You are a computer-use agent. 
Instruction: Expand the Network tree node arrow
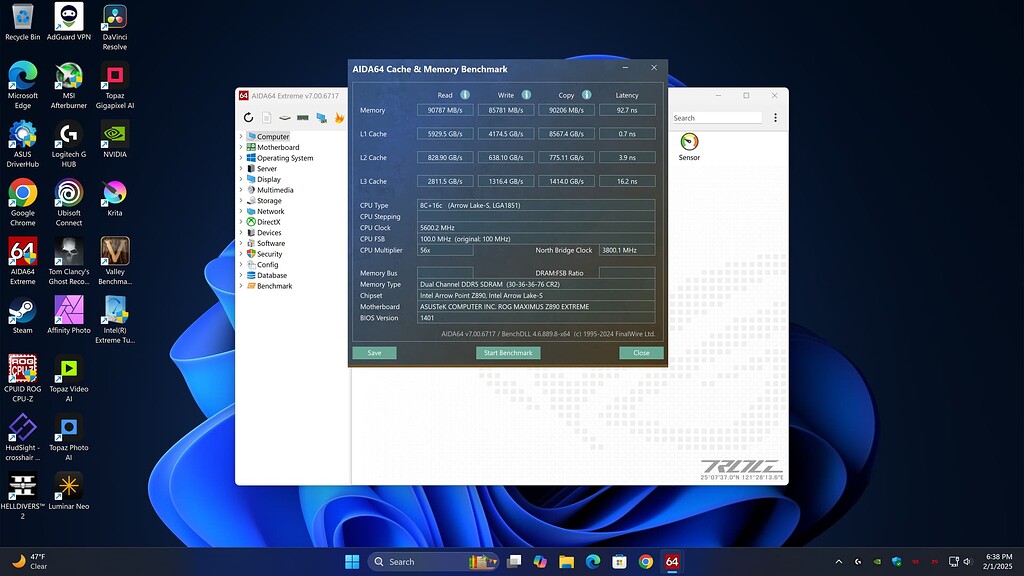(241, 211)
